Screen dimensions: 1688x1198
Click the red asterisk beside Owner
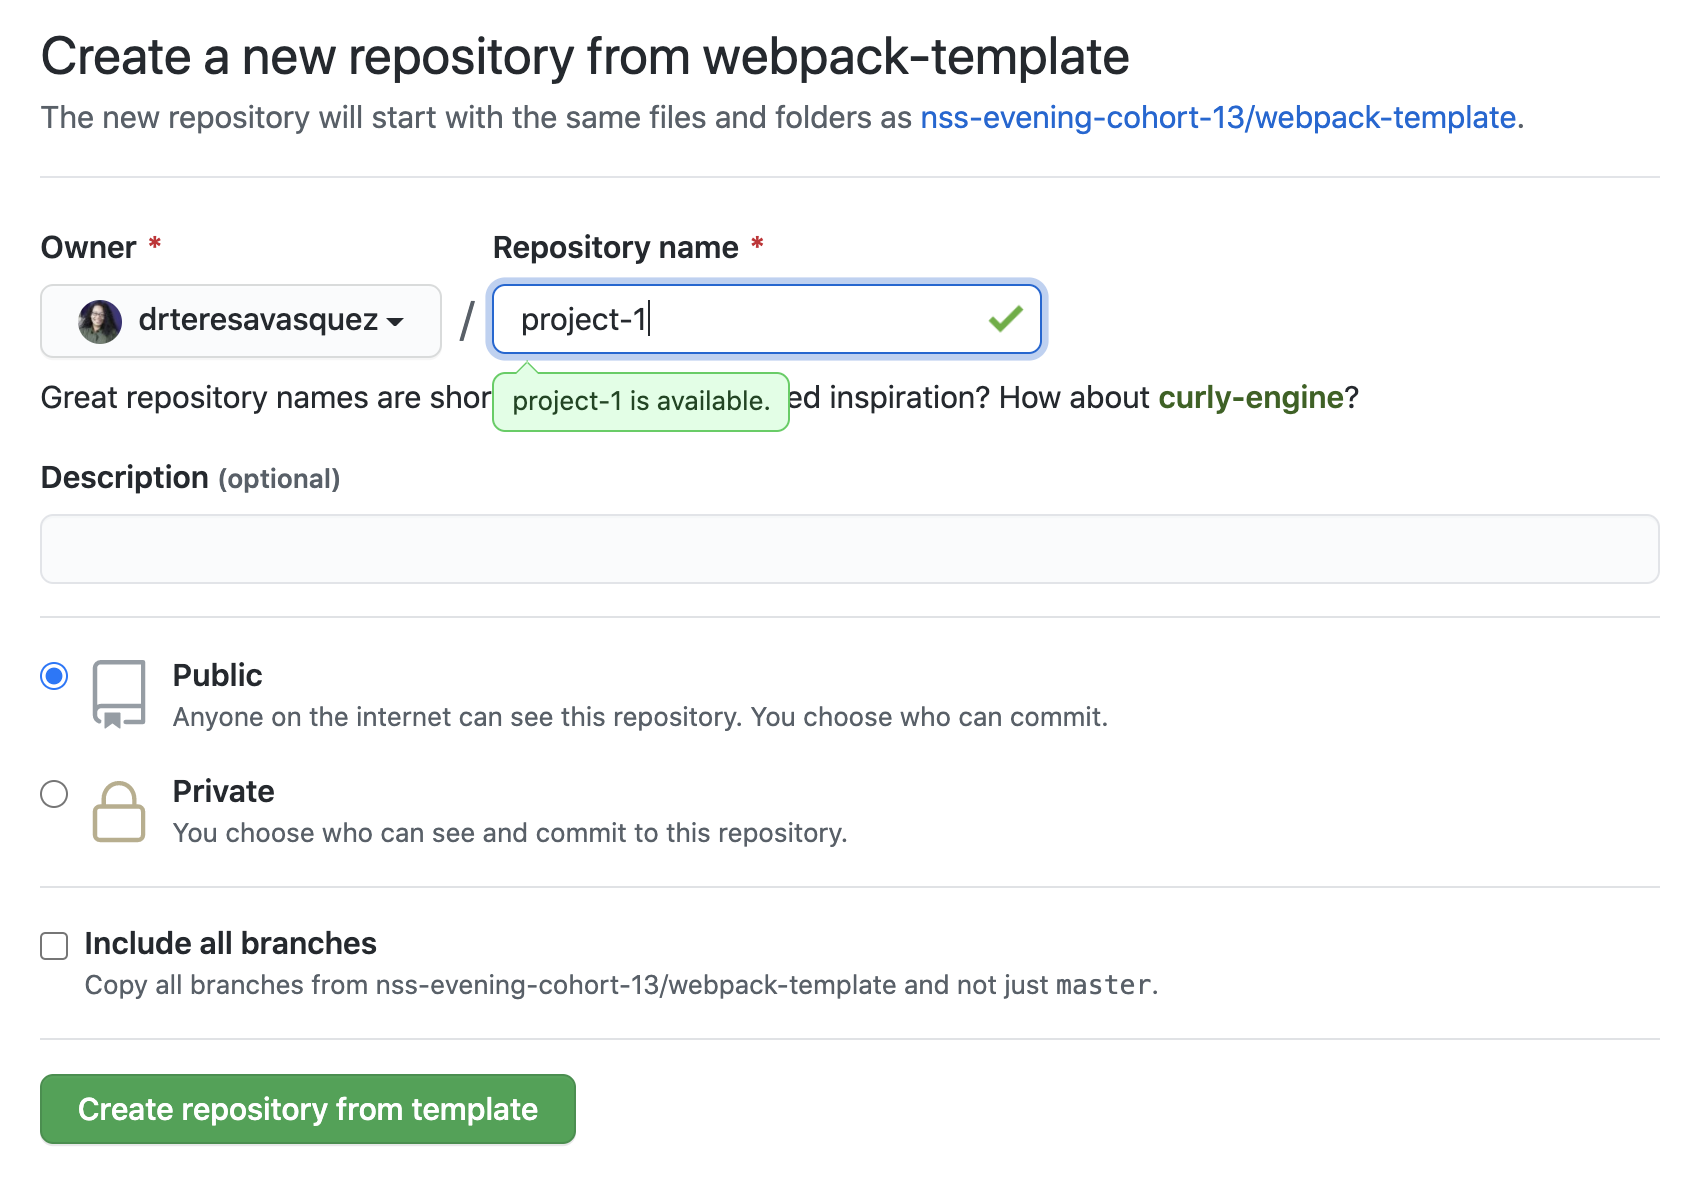tap(155, 243)
